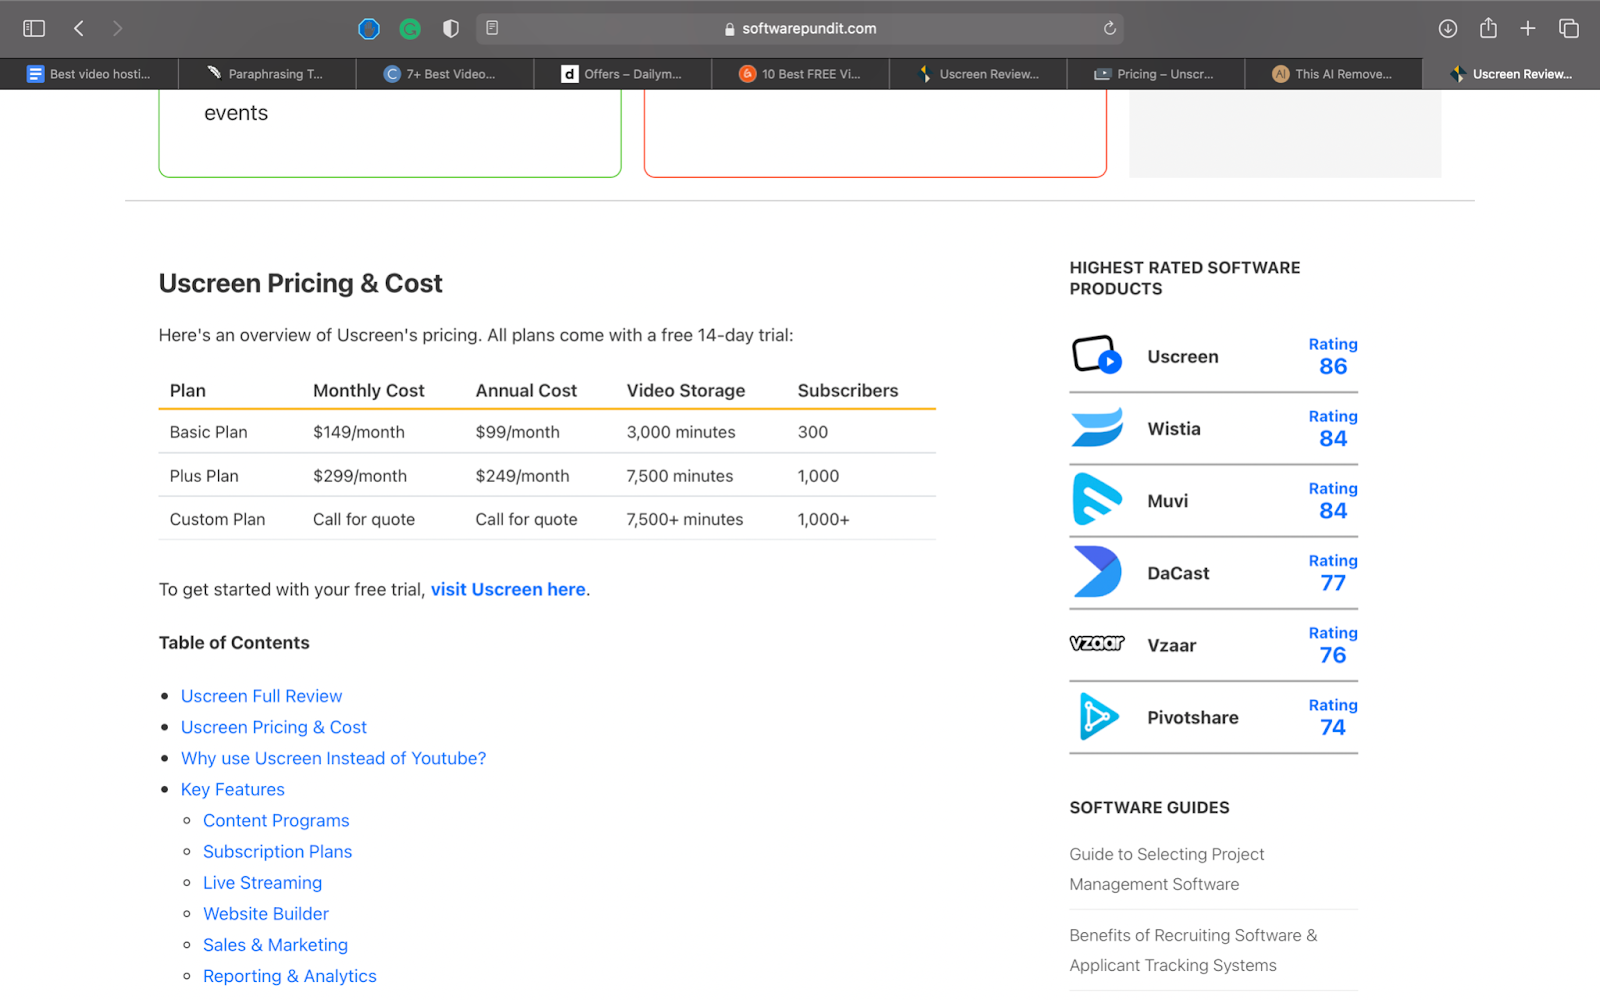Open Why use Uscreen Instead of Youtube?
Screen dimensions: 1600x1000
click(x=333, y=758)
